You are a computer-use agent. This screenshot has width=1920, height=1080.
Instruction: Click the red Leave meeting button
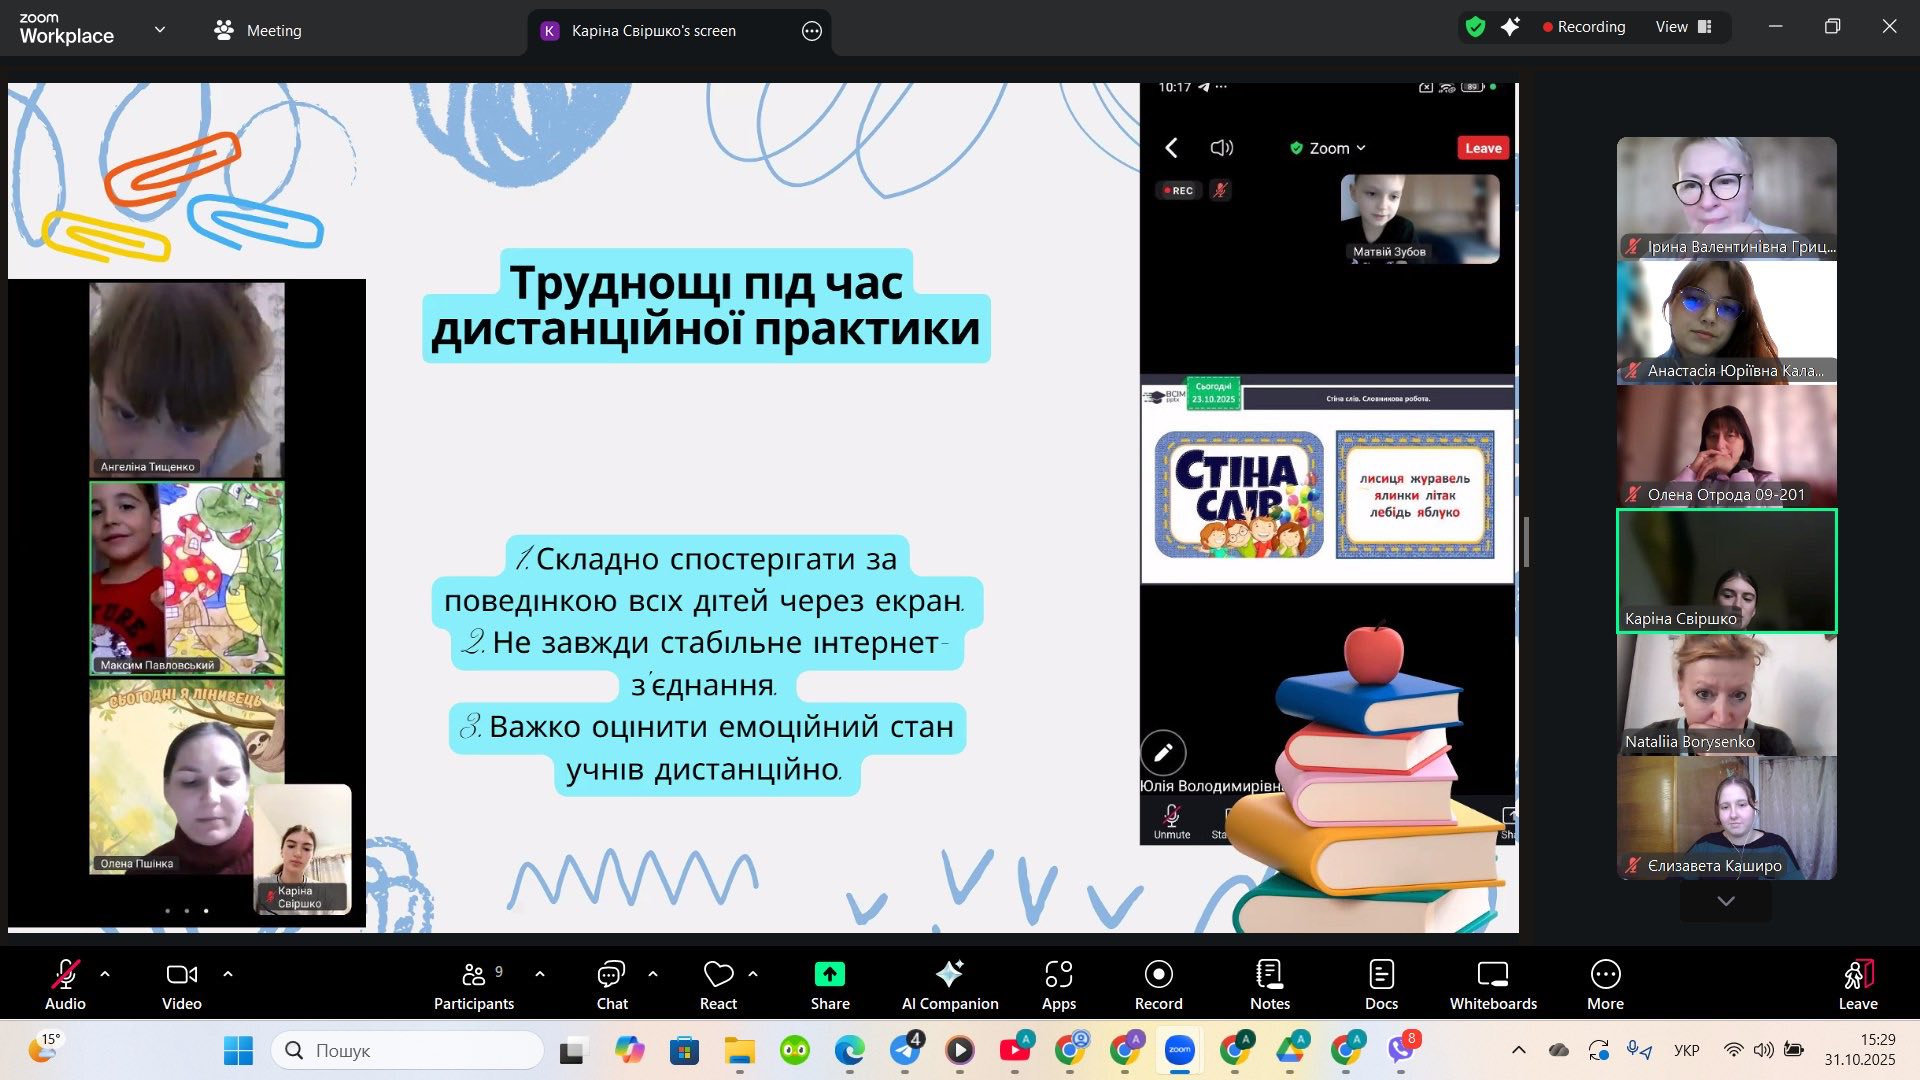click(1858, 984)
